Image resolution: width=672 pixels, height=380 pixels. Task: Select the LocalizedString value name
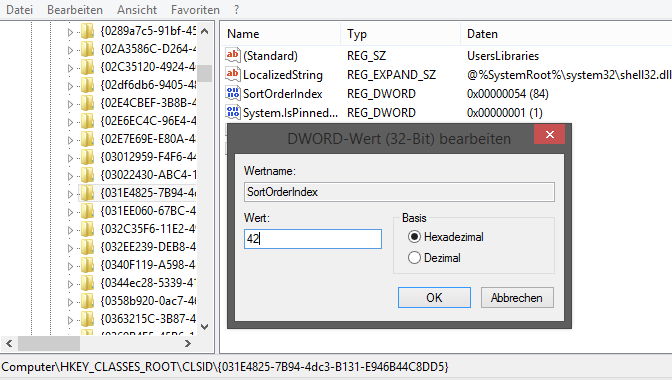[x=283, y=75]
